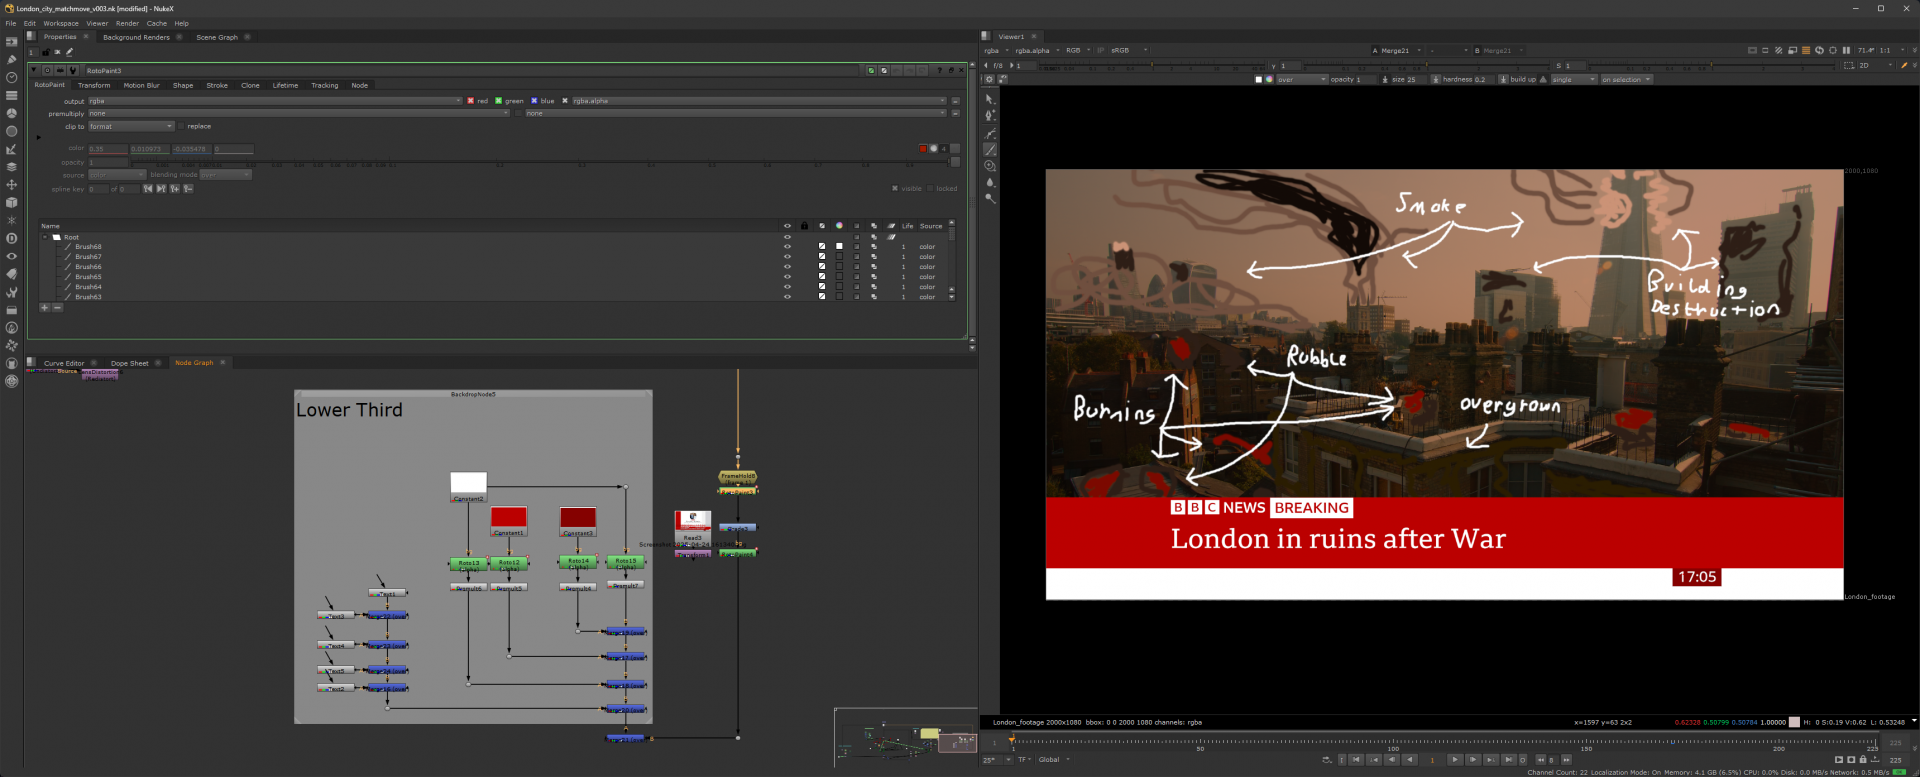Enable the replace checkbox

click(181, 127)
